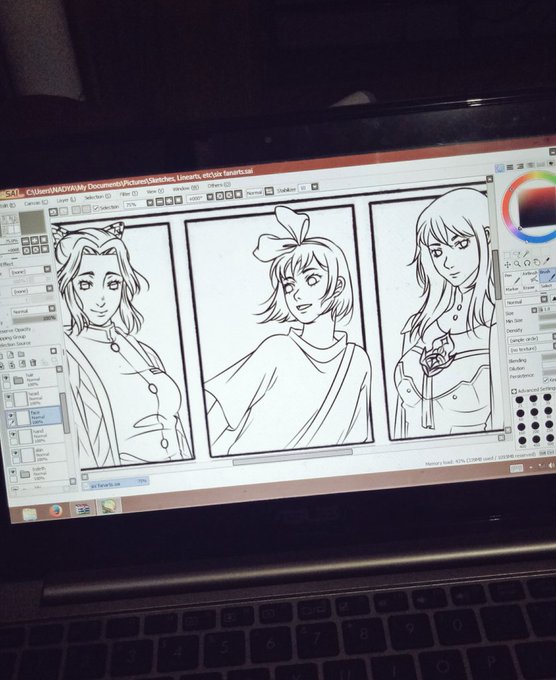This screenshot has height=680, width=556.
Task: Select the Magic Wand tool
Action: 526,254
